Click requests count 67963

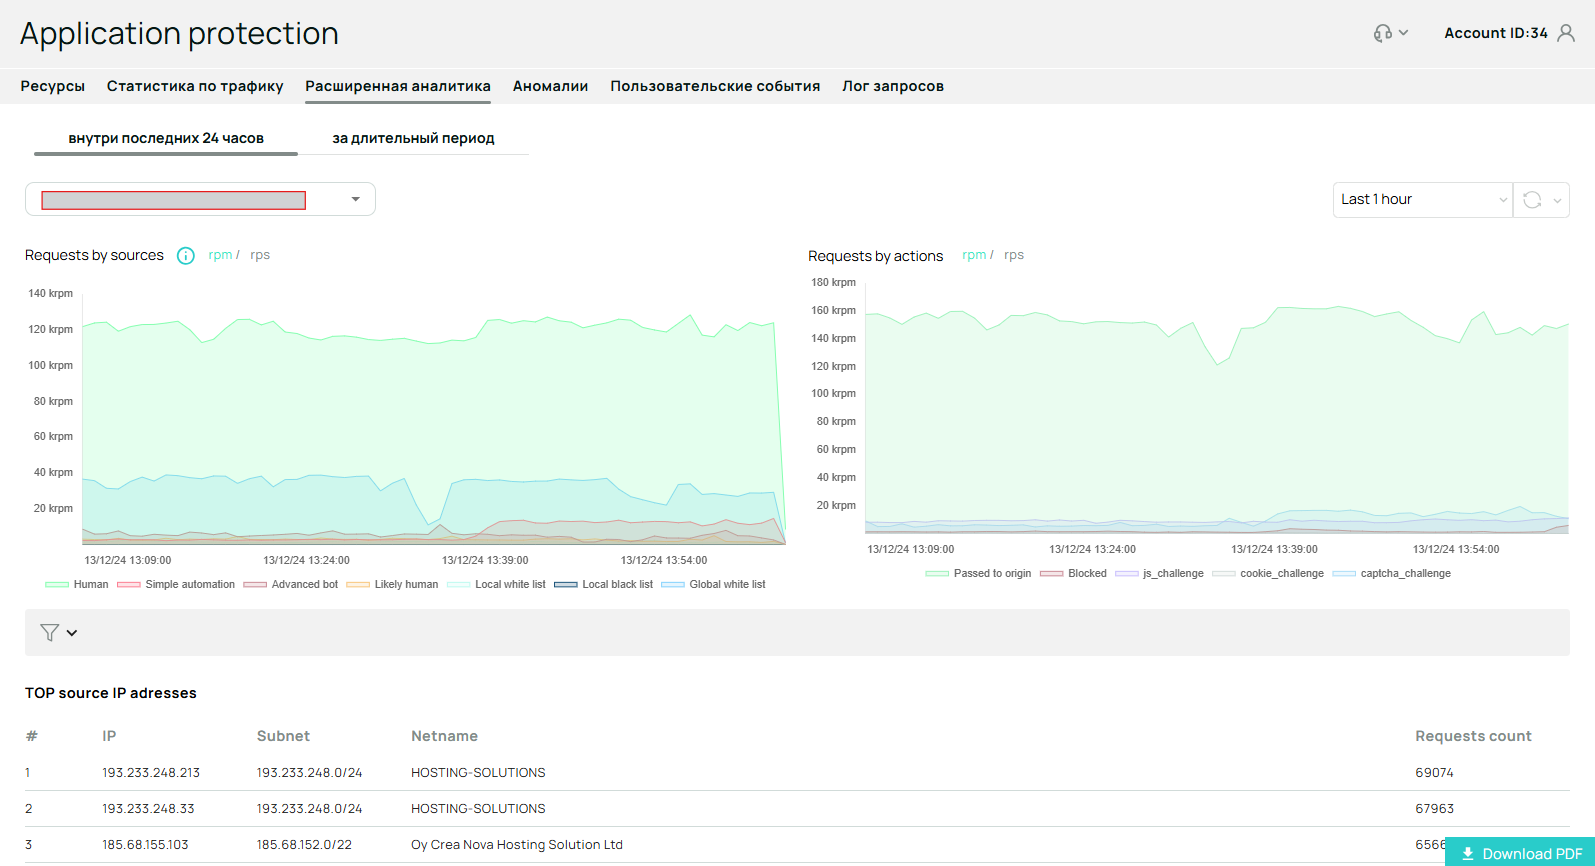1434,808
